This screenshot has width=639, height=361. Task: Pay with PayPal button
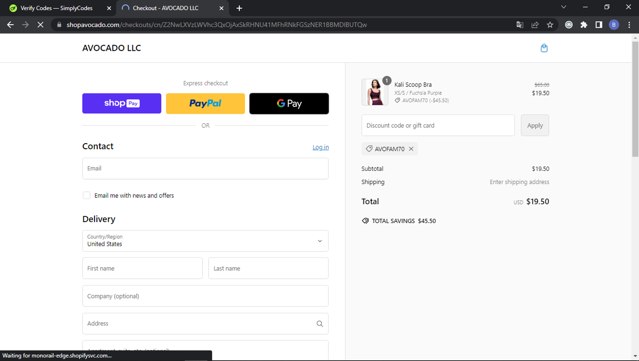205,103
